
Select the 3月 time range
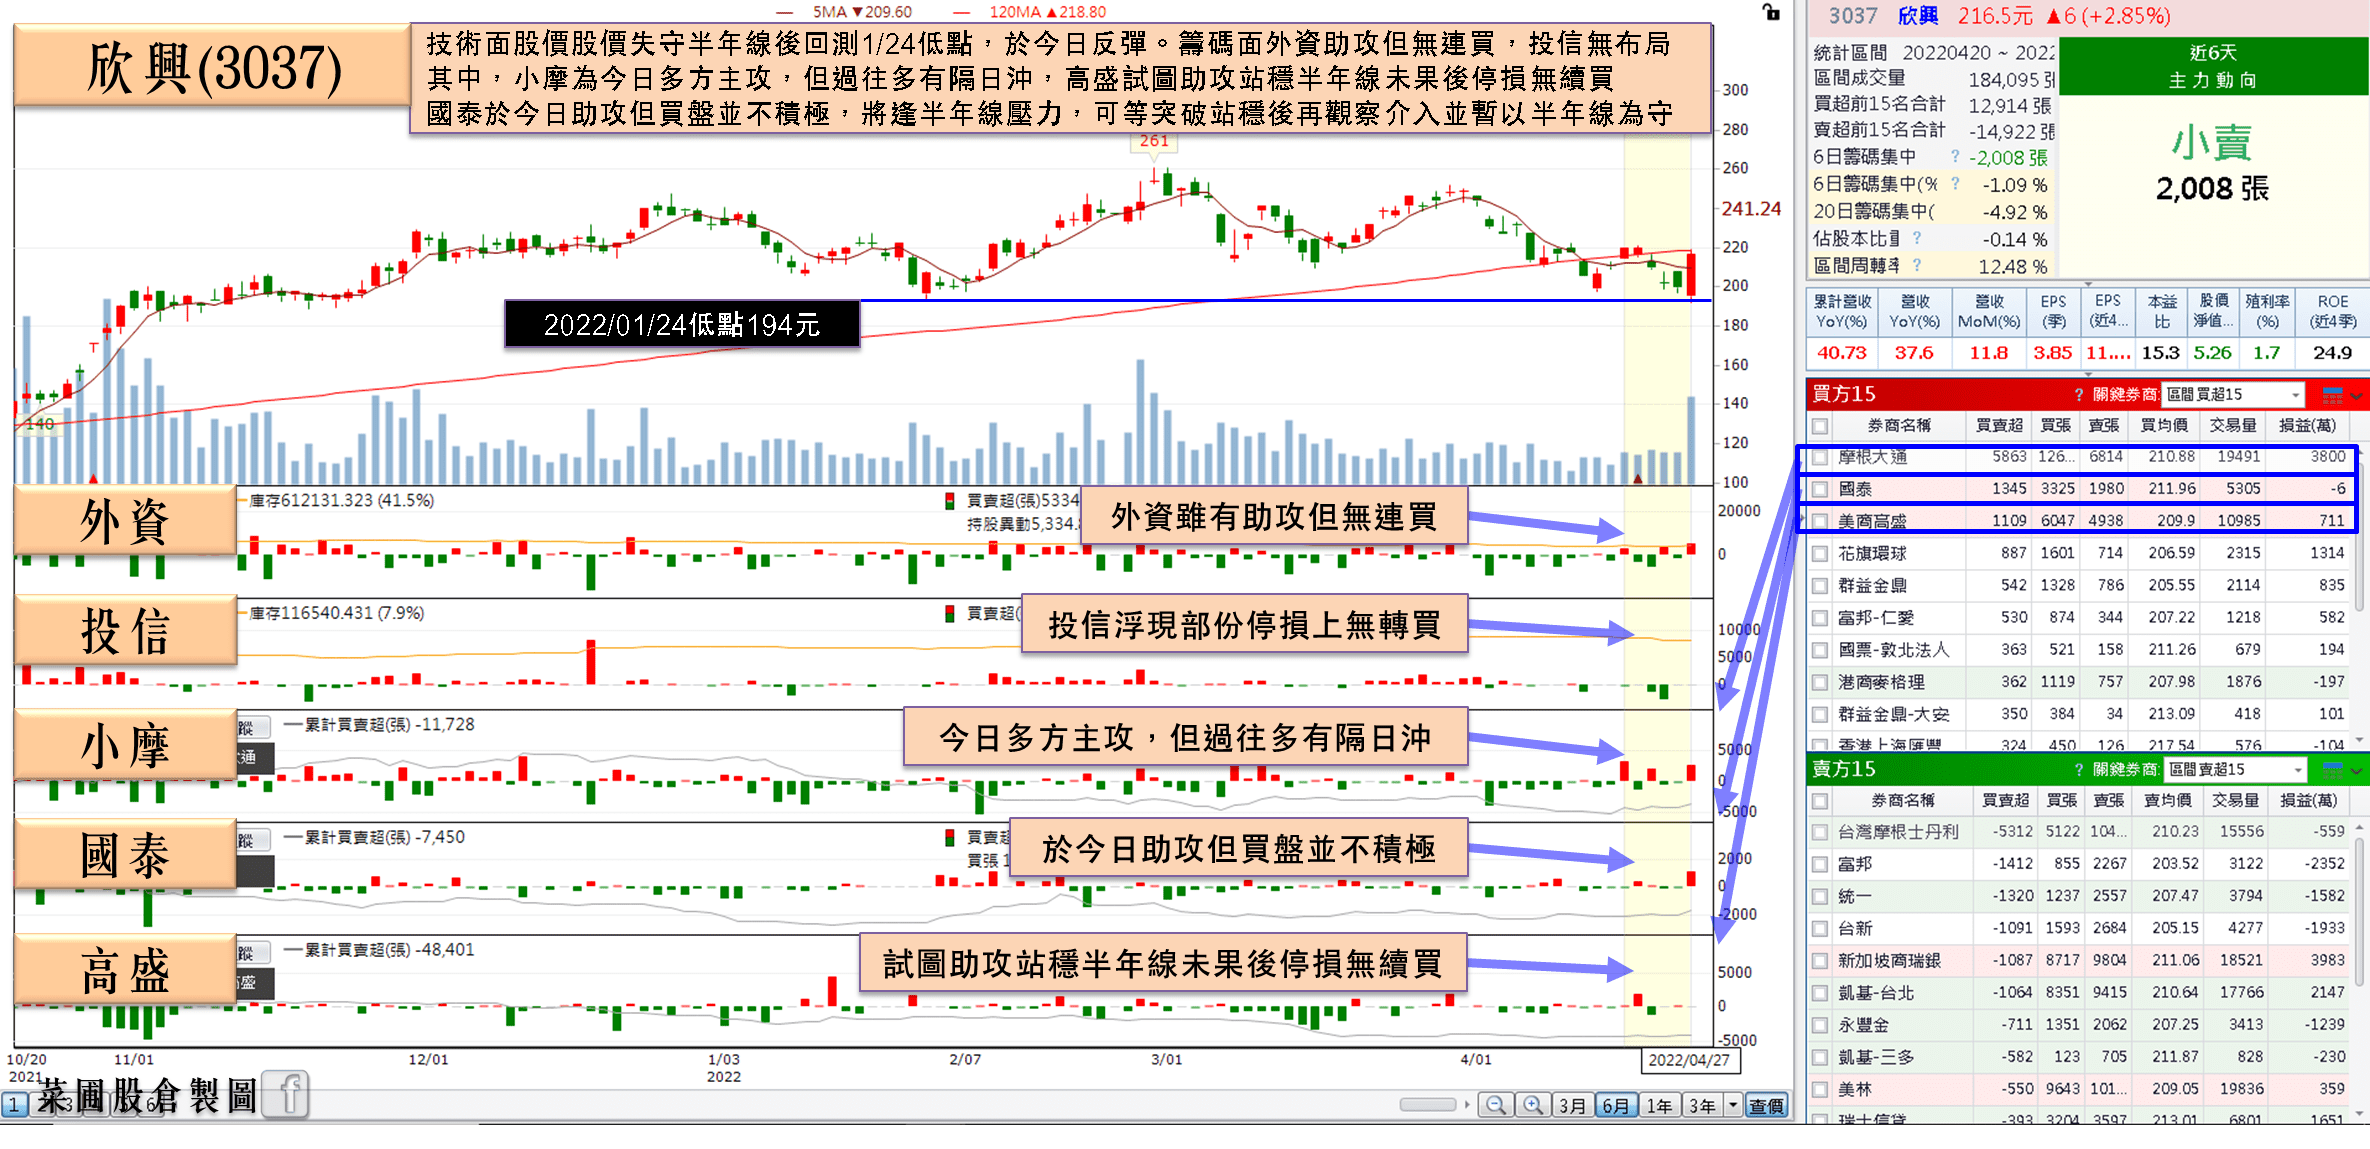pos(1572,1105)
